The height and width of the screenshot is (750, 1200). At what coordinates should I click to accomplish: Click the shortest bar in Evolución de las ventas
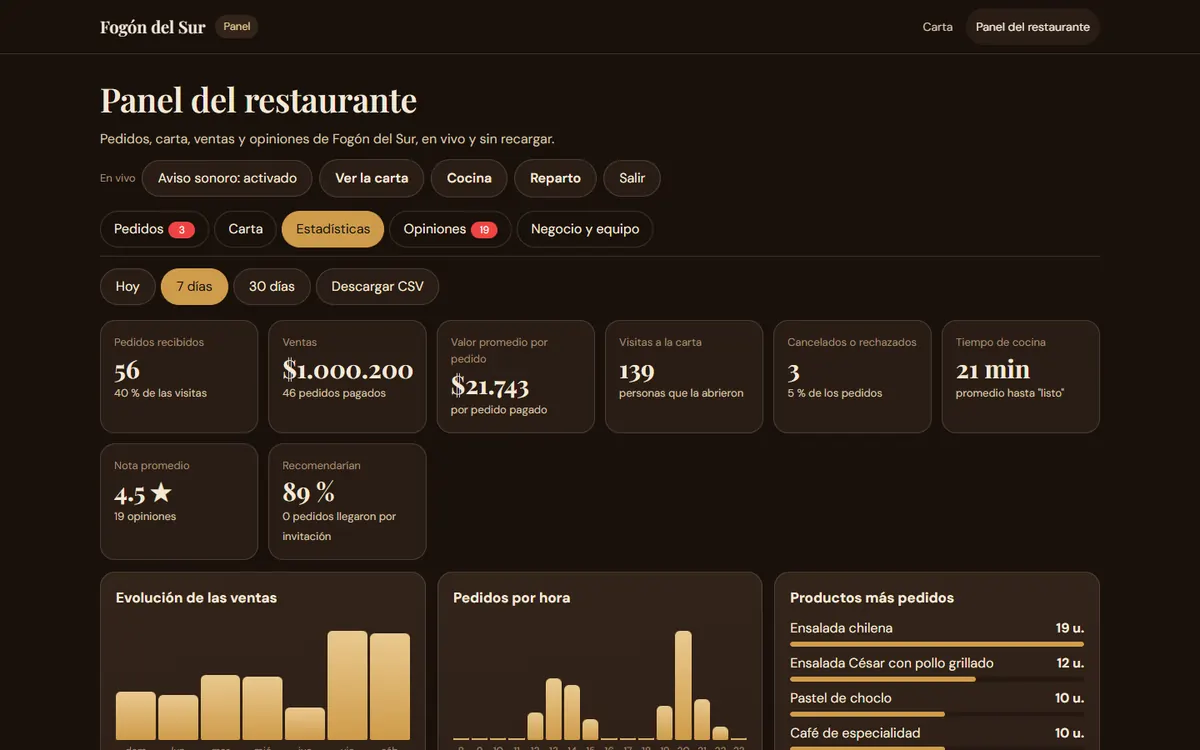[x=304, y=724]
